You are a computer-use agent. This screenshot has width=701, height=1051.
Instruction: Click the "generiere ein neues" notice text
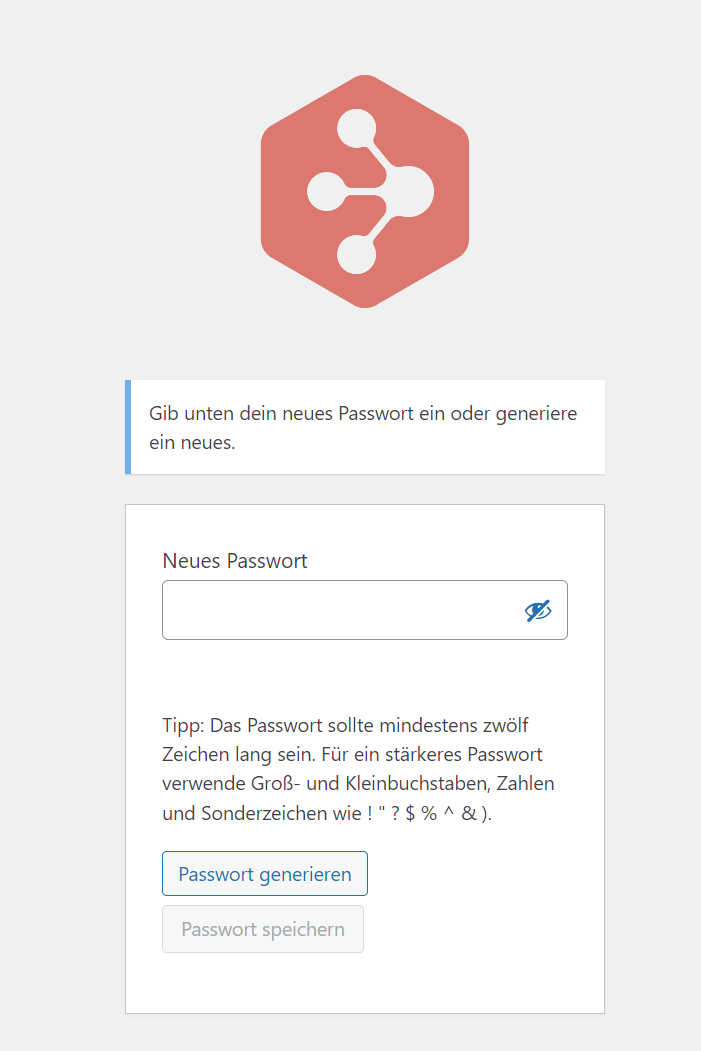point(363,428)
